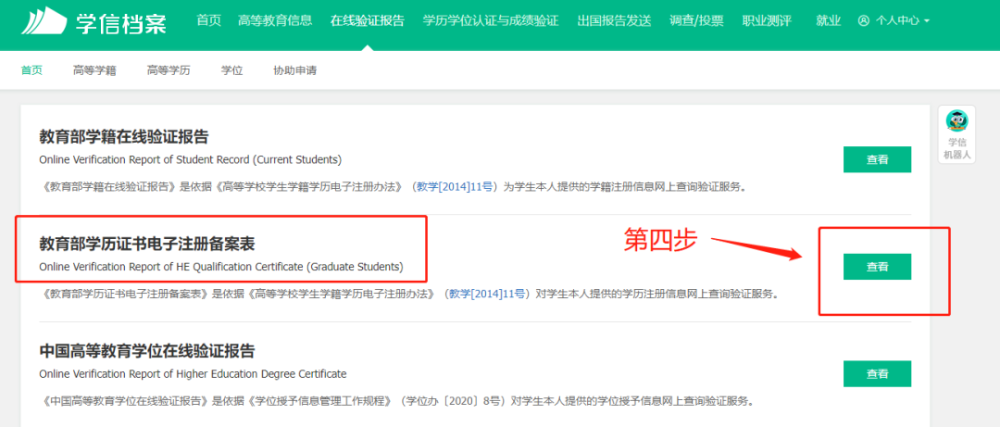Go to 职业测评 section
The width and height of the screenshot is (1000, 427).
[x=767, y=21]
